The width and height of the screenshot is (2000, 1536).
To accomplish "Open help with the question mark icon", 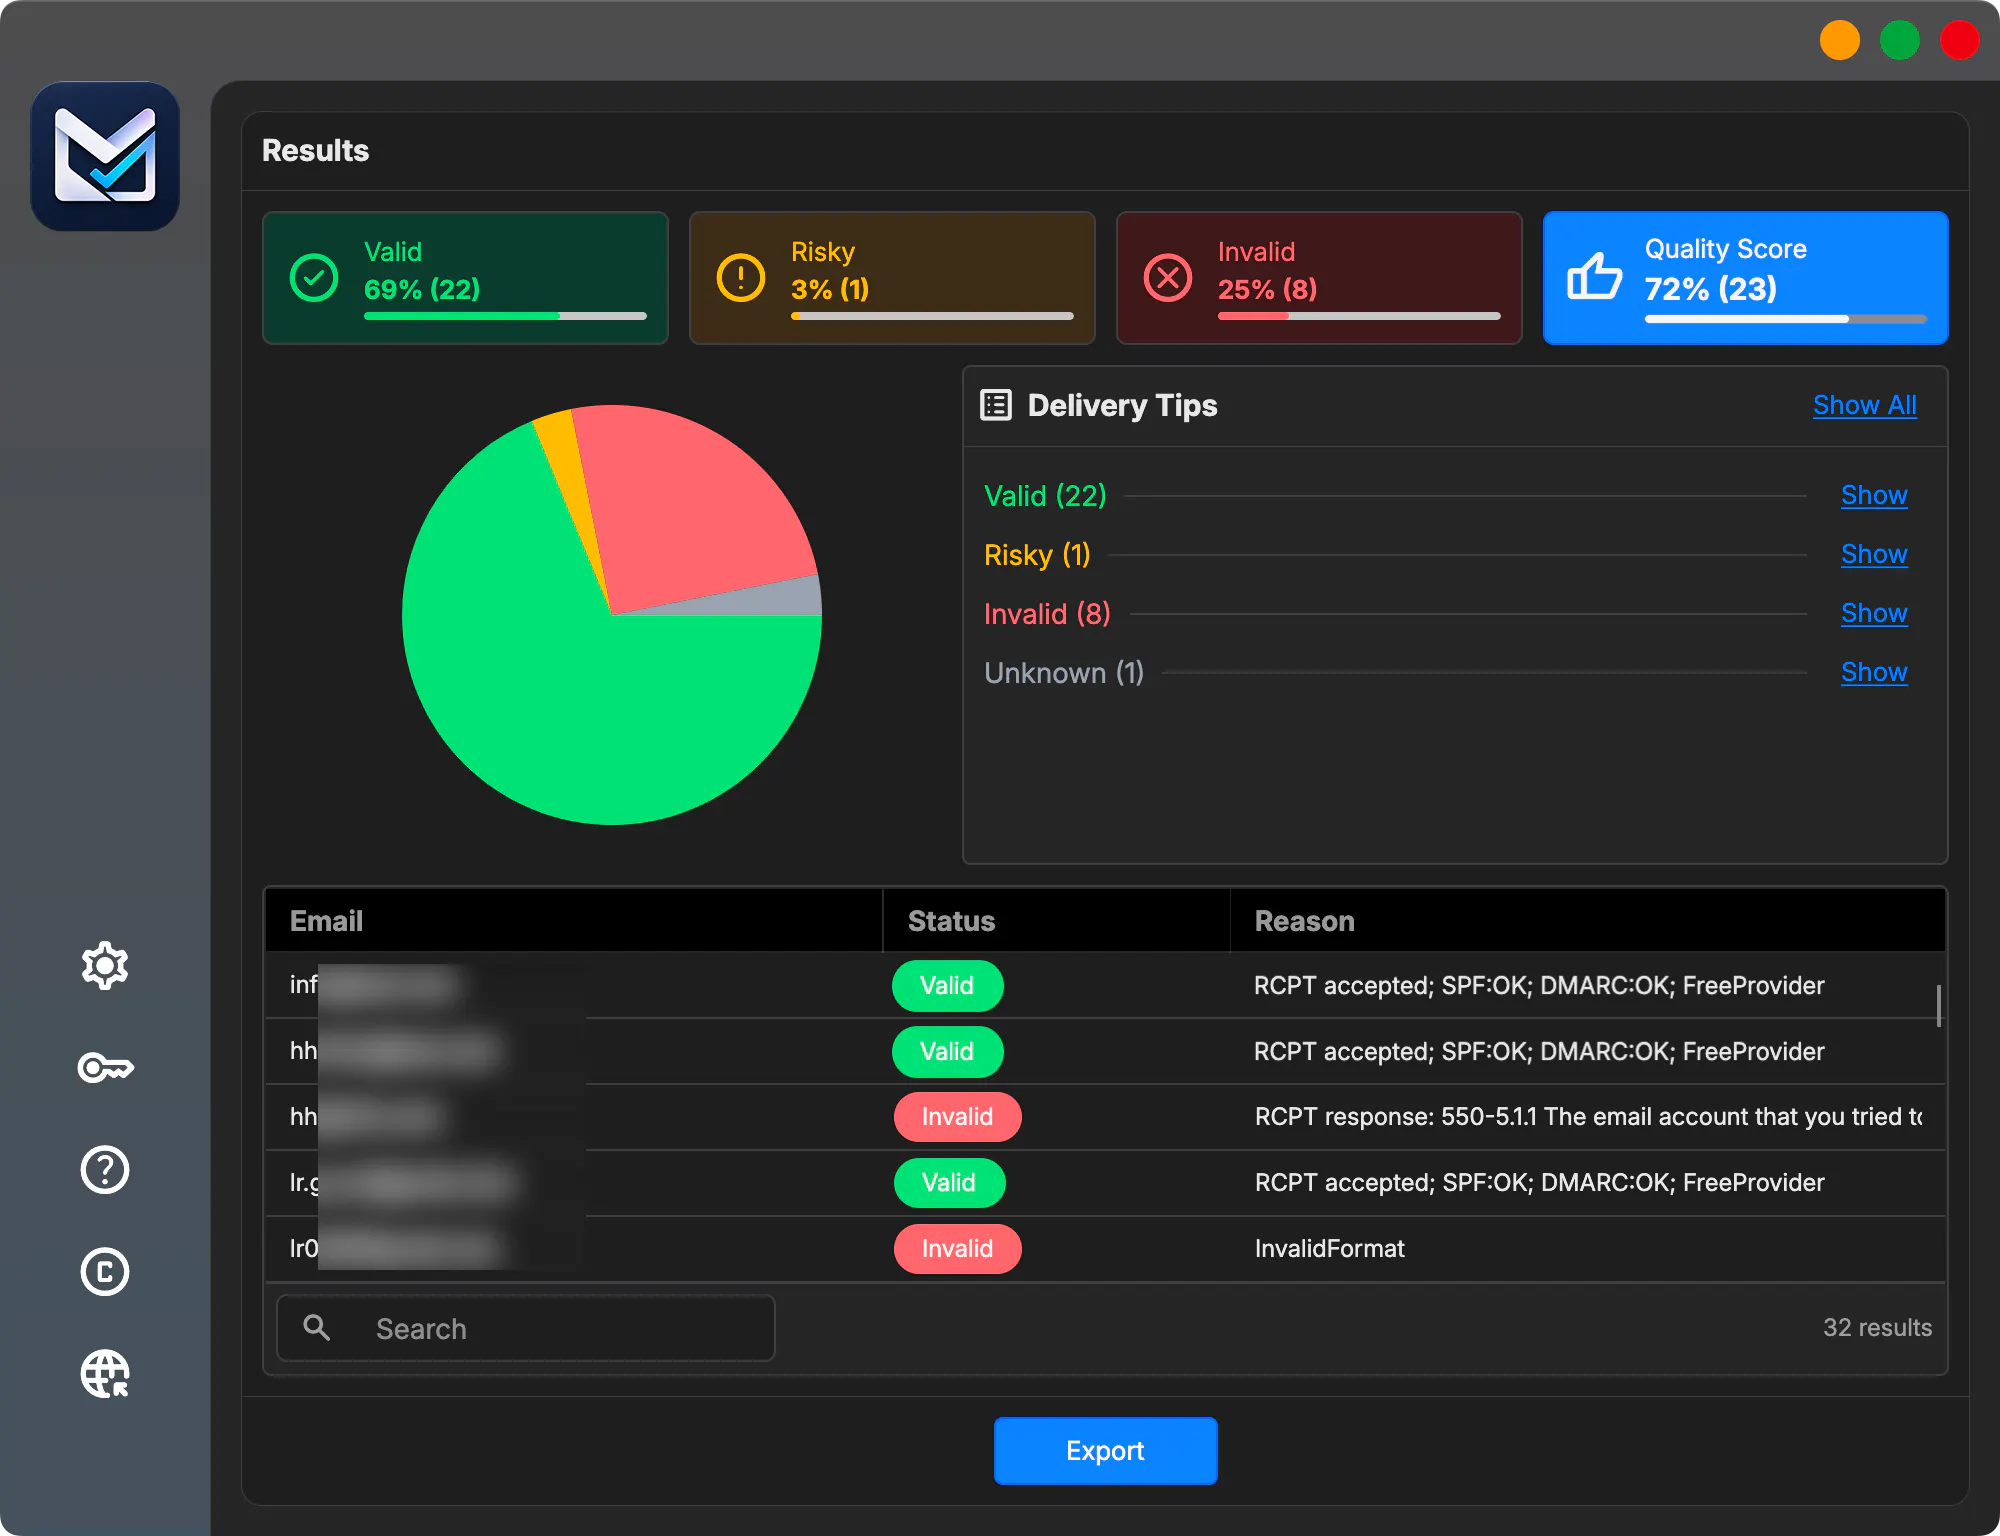I will 105,1170.
